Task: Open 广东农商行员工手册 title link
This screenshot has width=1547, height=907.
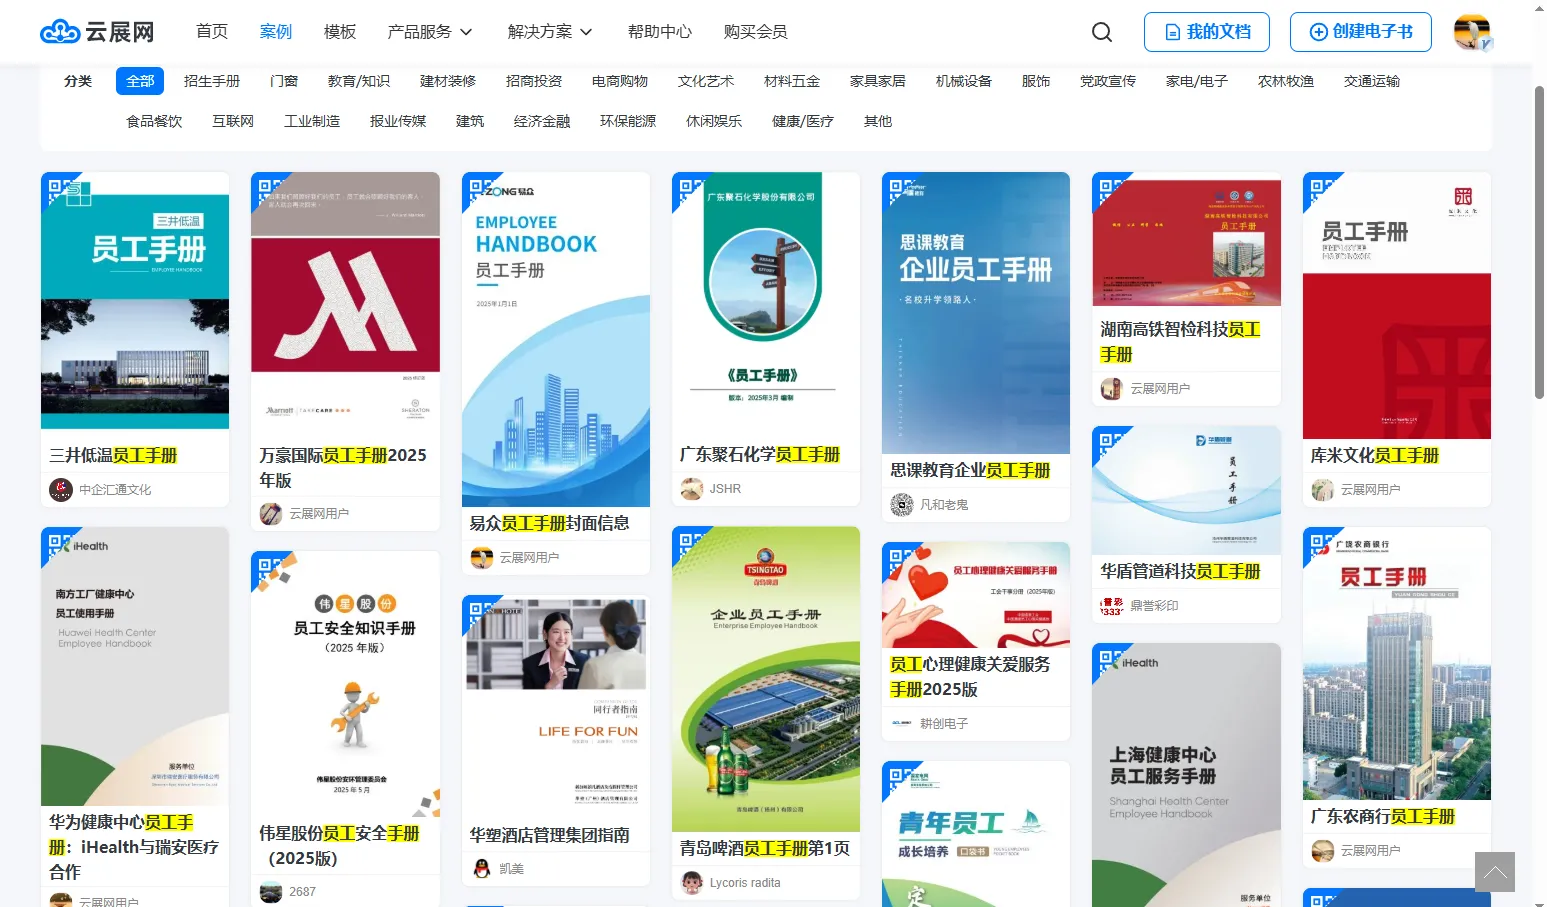Action: [1383, 817]
